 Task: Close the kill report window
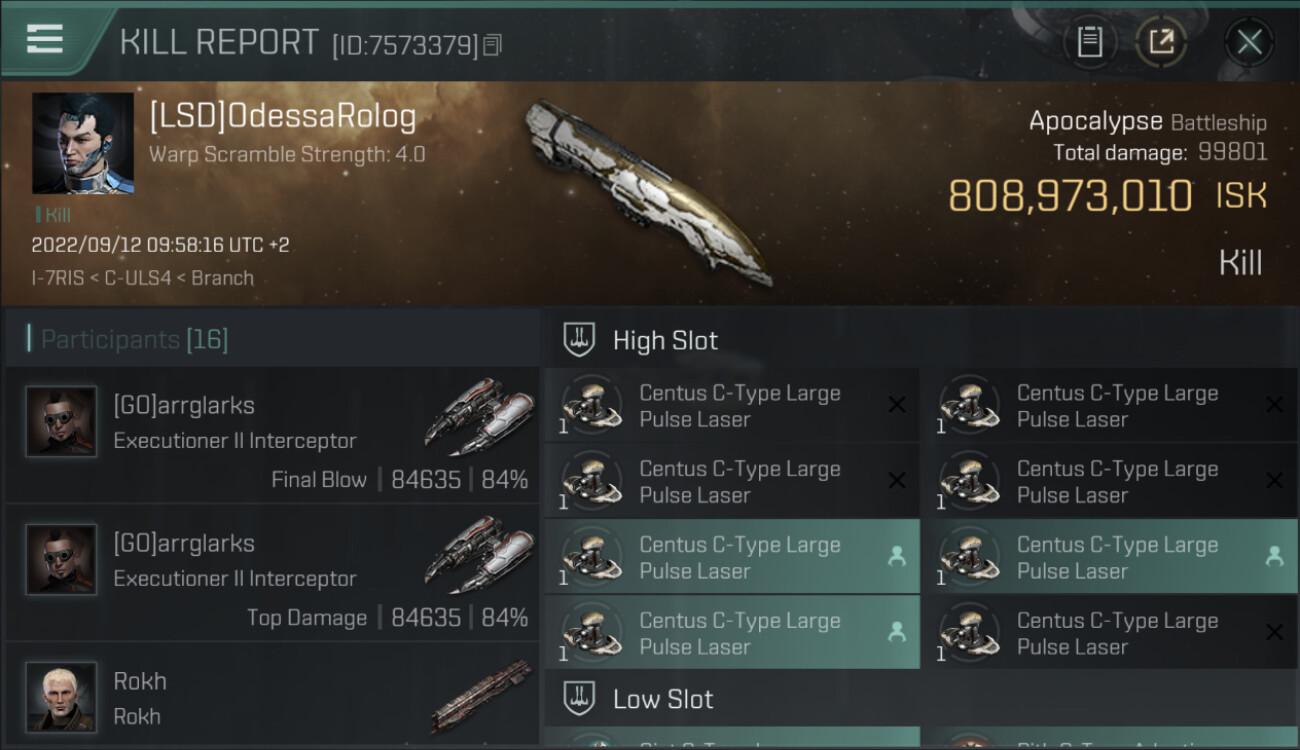(x=1249, y=42)
